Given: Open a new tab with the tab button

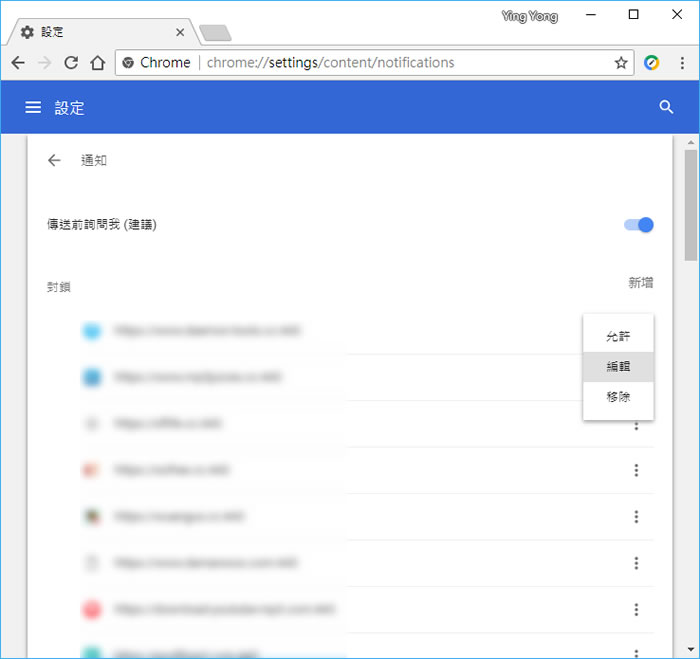Looking at the screenshot, I should pos(215,33).
